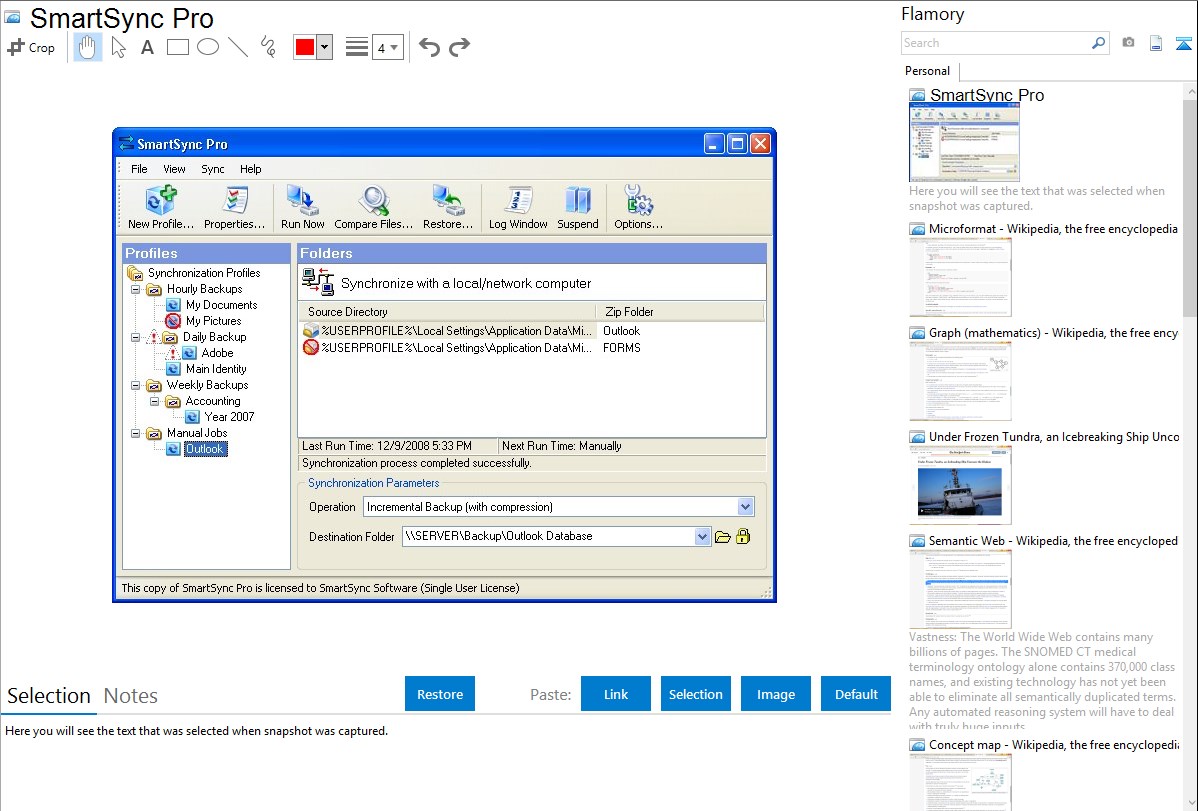Open the Concept map snapshot title
The image size is (1198, 811).
(1054, 745)
